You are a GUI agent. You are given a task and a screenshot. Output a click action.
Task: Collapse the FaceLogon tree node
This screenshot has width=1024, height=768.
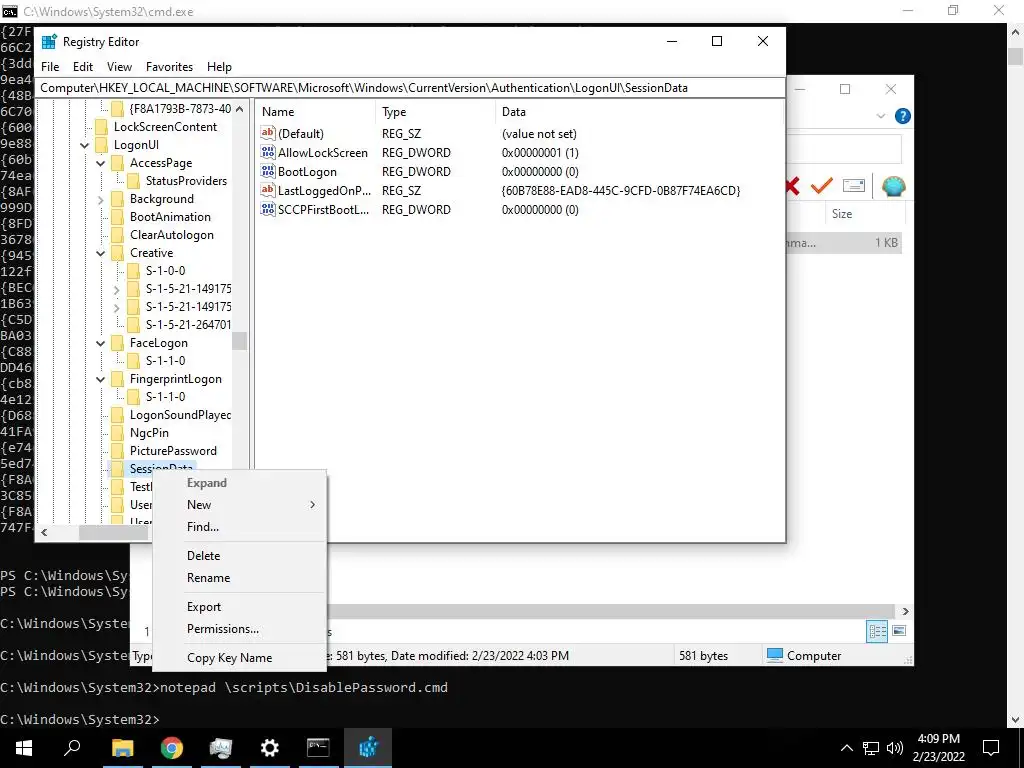coord(101,344)
